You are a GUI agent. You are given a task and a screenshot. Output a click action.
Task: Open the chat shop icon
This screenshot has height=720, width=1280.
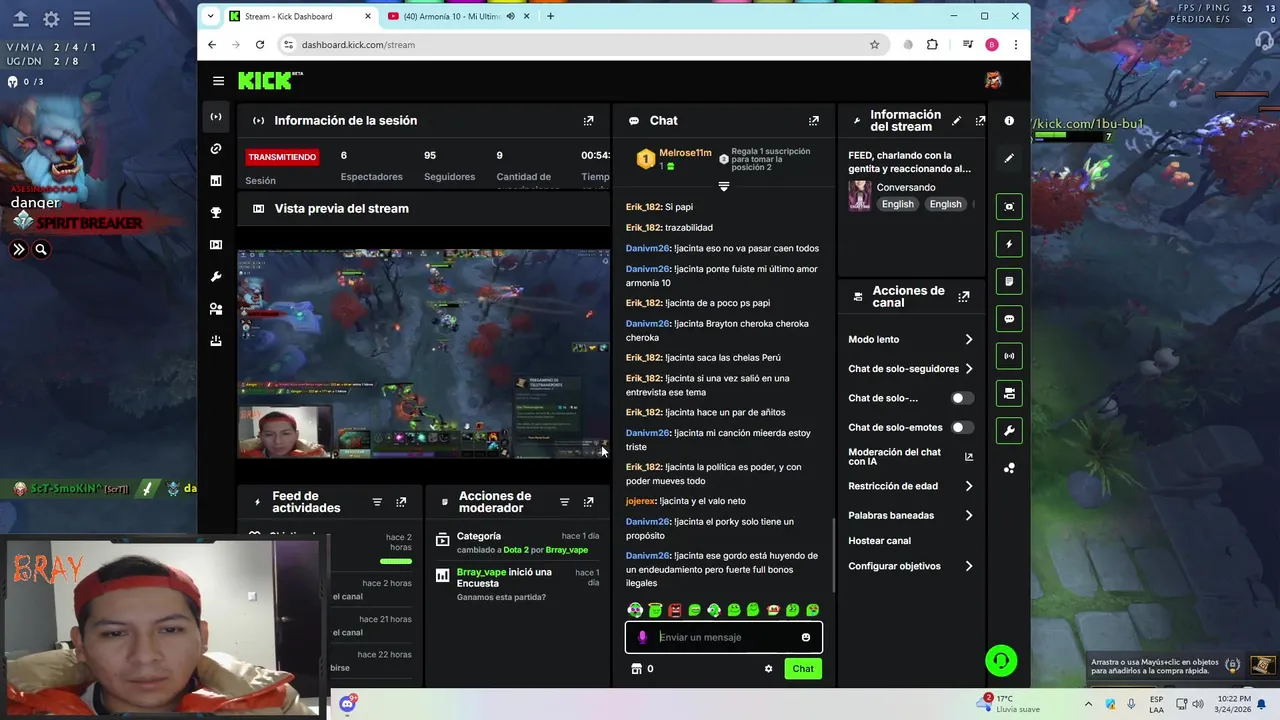pyautogui.click(x=635, y=669)
